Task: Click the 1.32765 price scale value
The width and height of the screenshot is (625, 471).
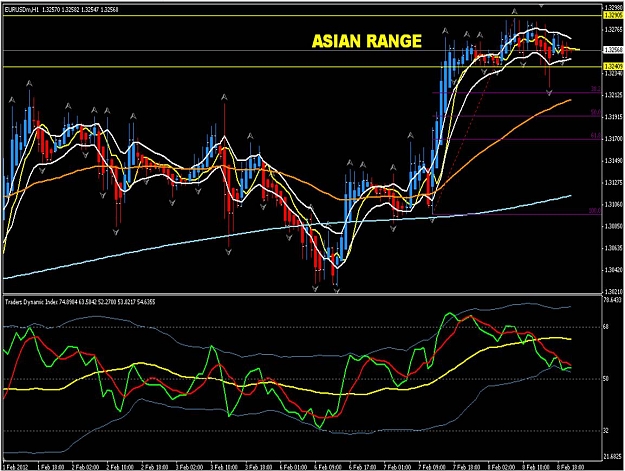Action: tap(613, 29)
